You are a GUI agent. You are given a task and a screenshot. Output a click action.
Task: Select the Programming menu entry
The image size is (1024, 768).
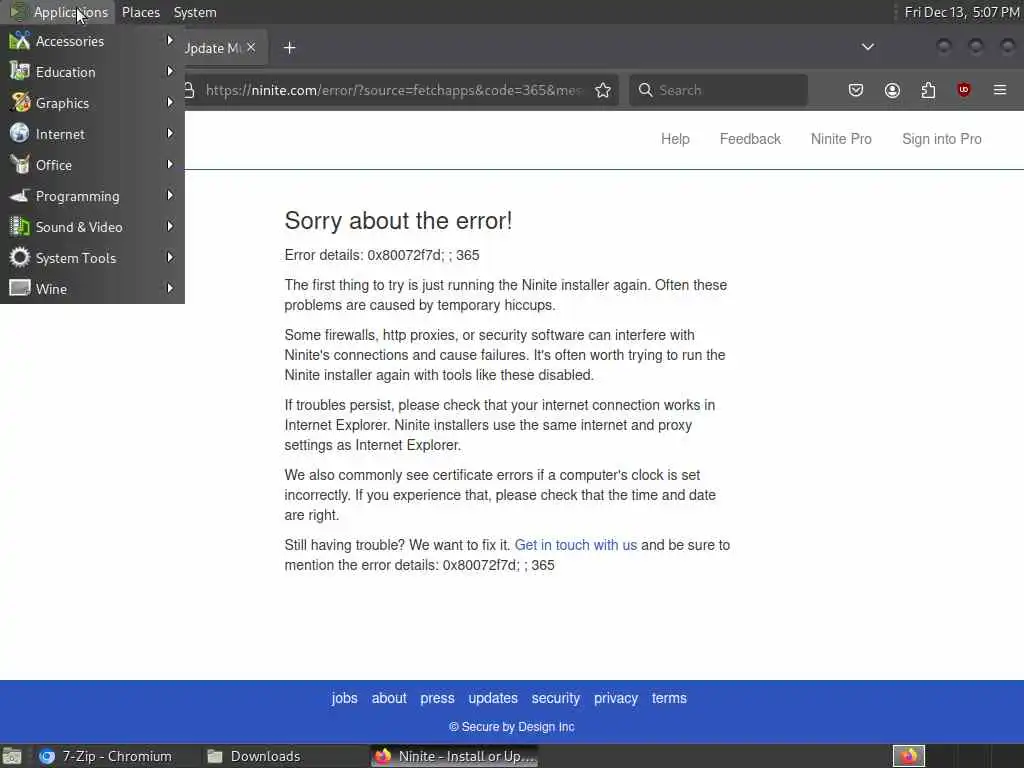tap(92, 195)
